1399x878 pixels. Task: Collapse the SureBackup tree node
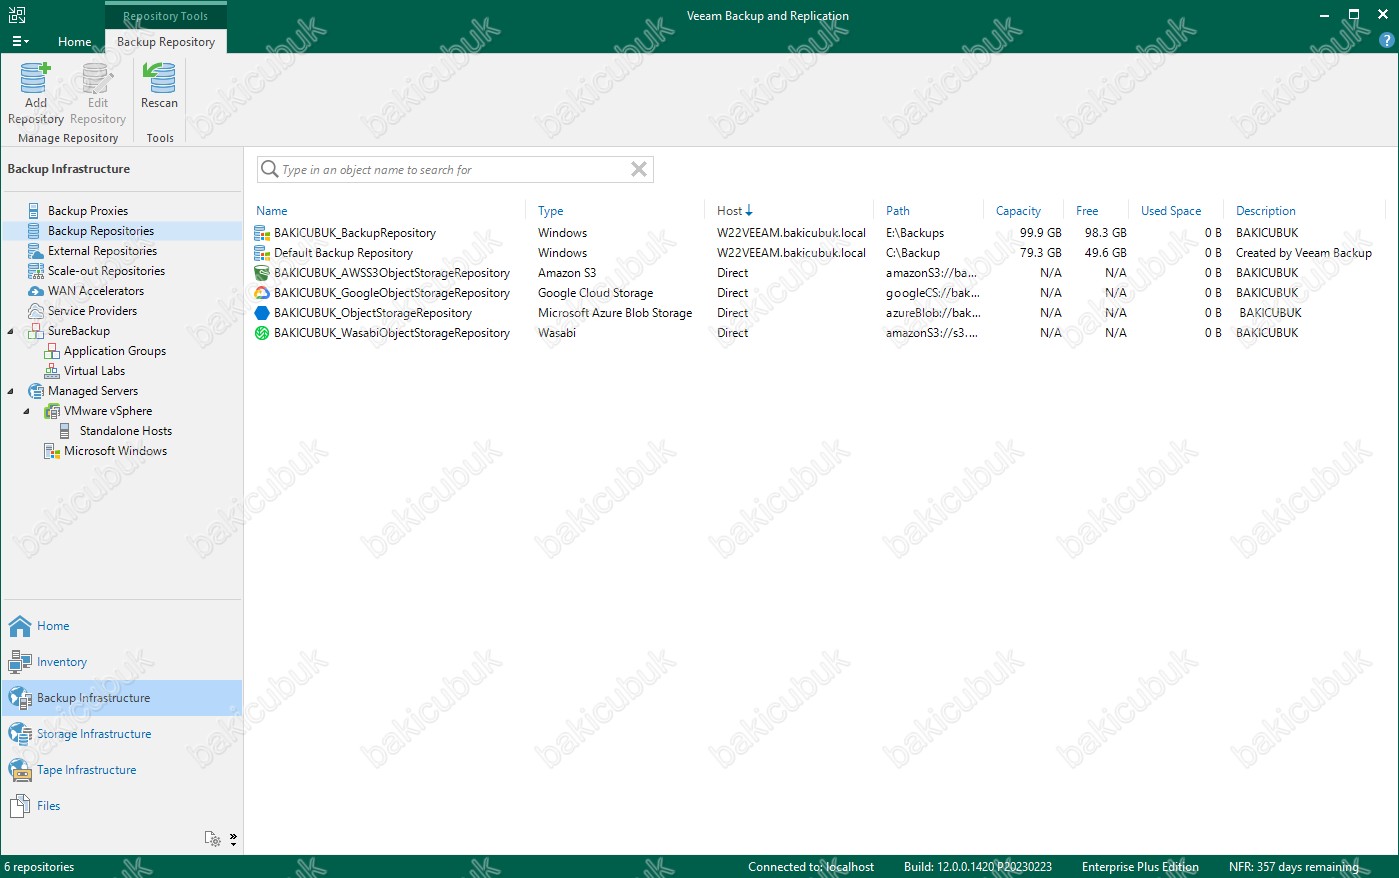pos(11,331)
